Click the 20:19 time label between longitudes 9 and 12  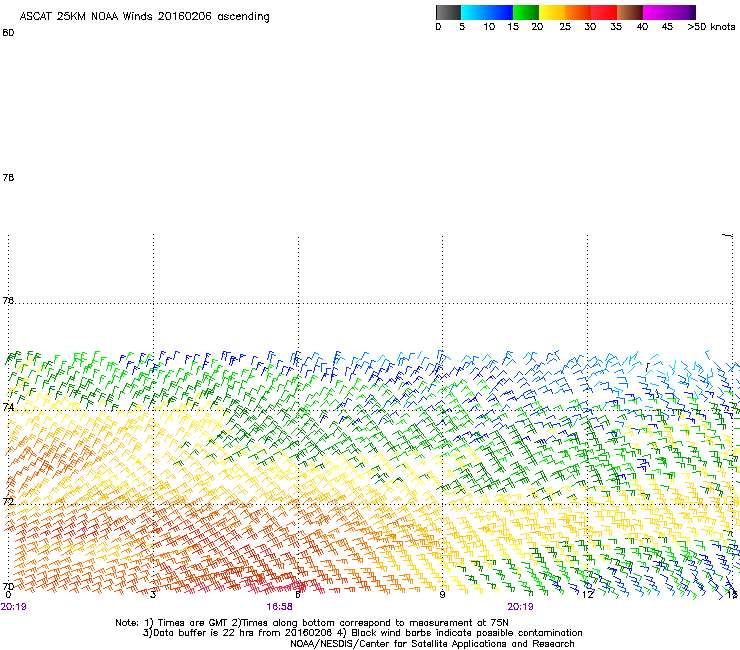(x=521, y=607)
